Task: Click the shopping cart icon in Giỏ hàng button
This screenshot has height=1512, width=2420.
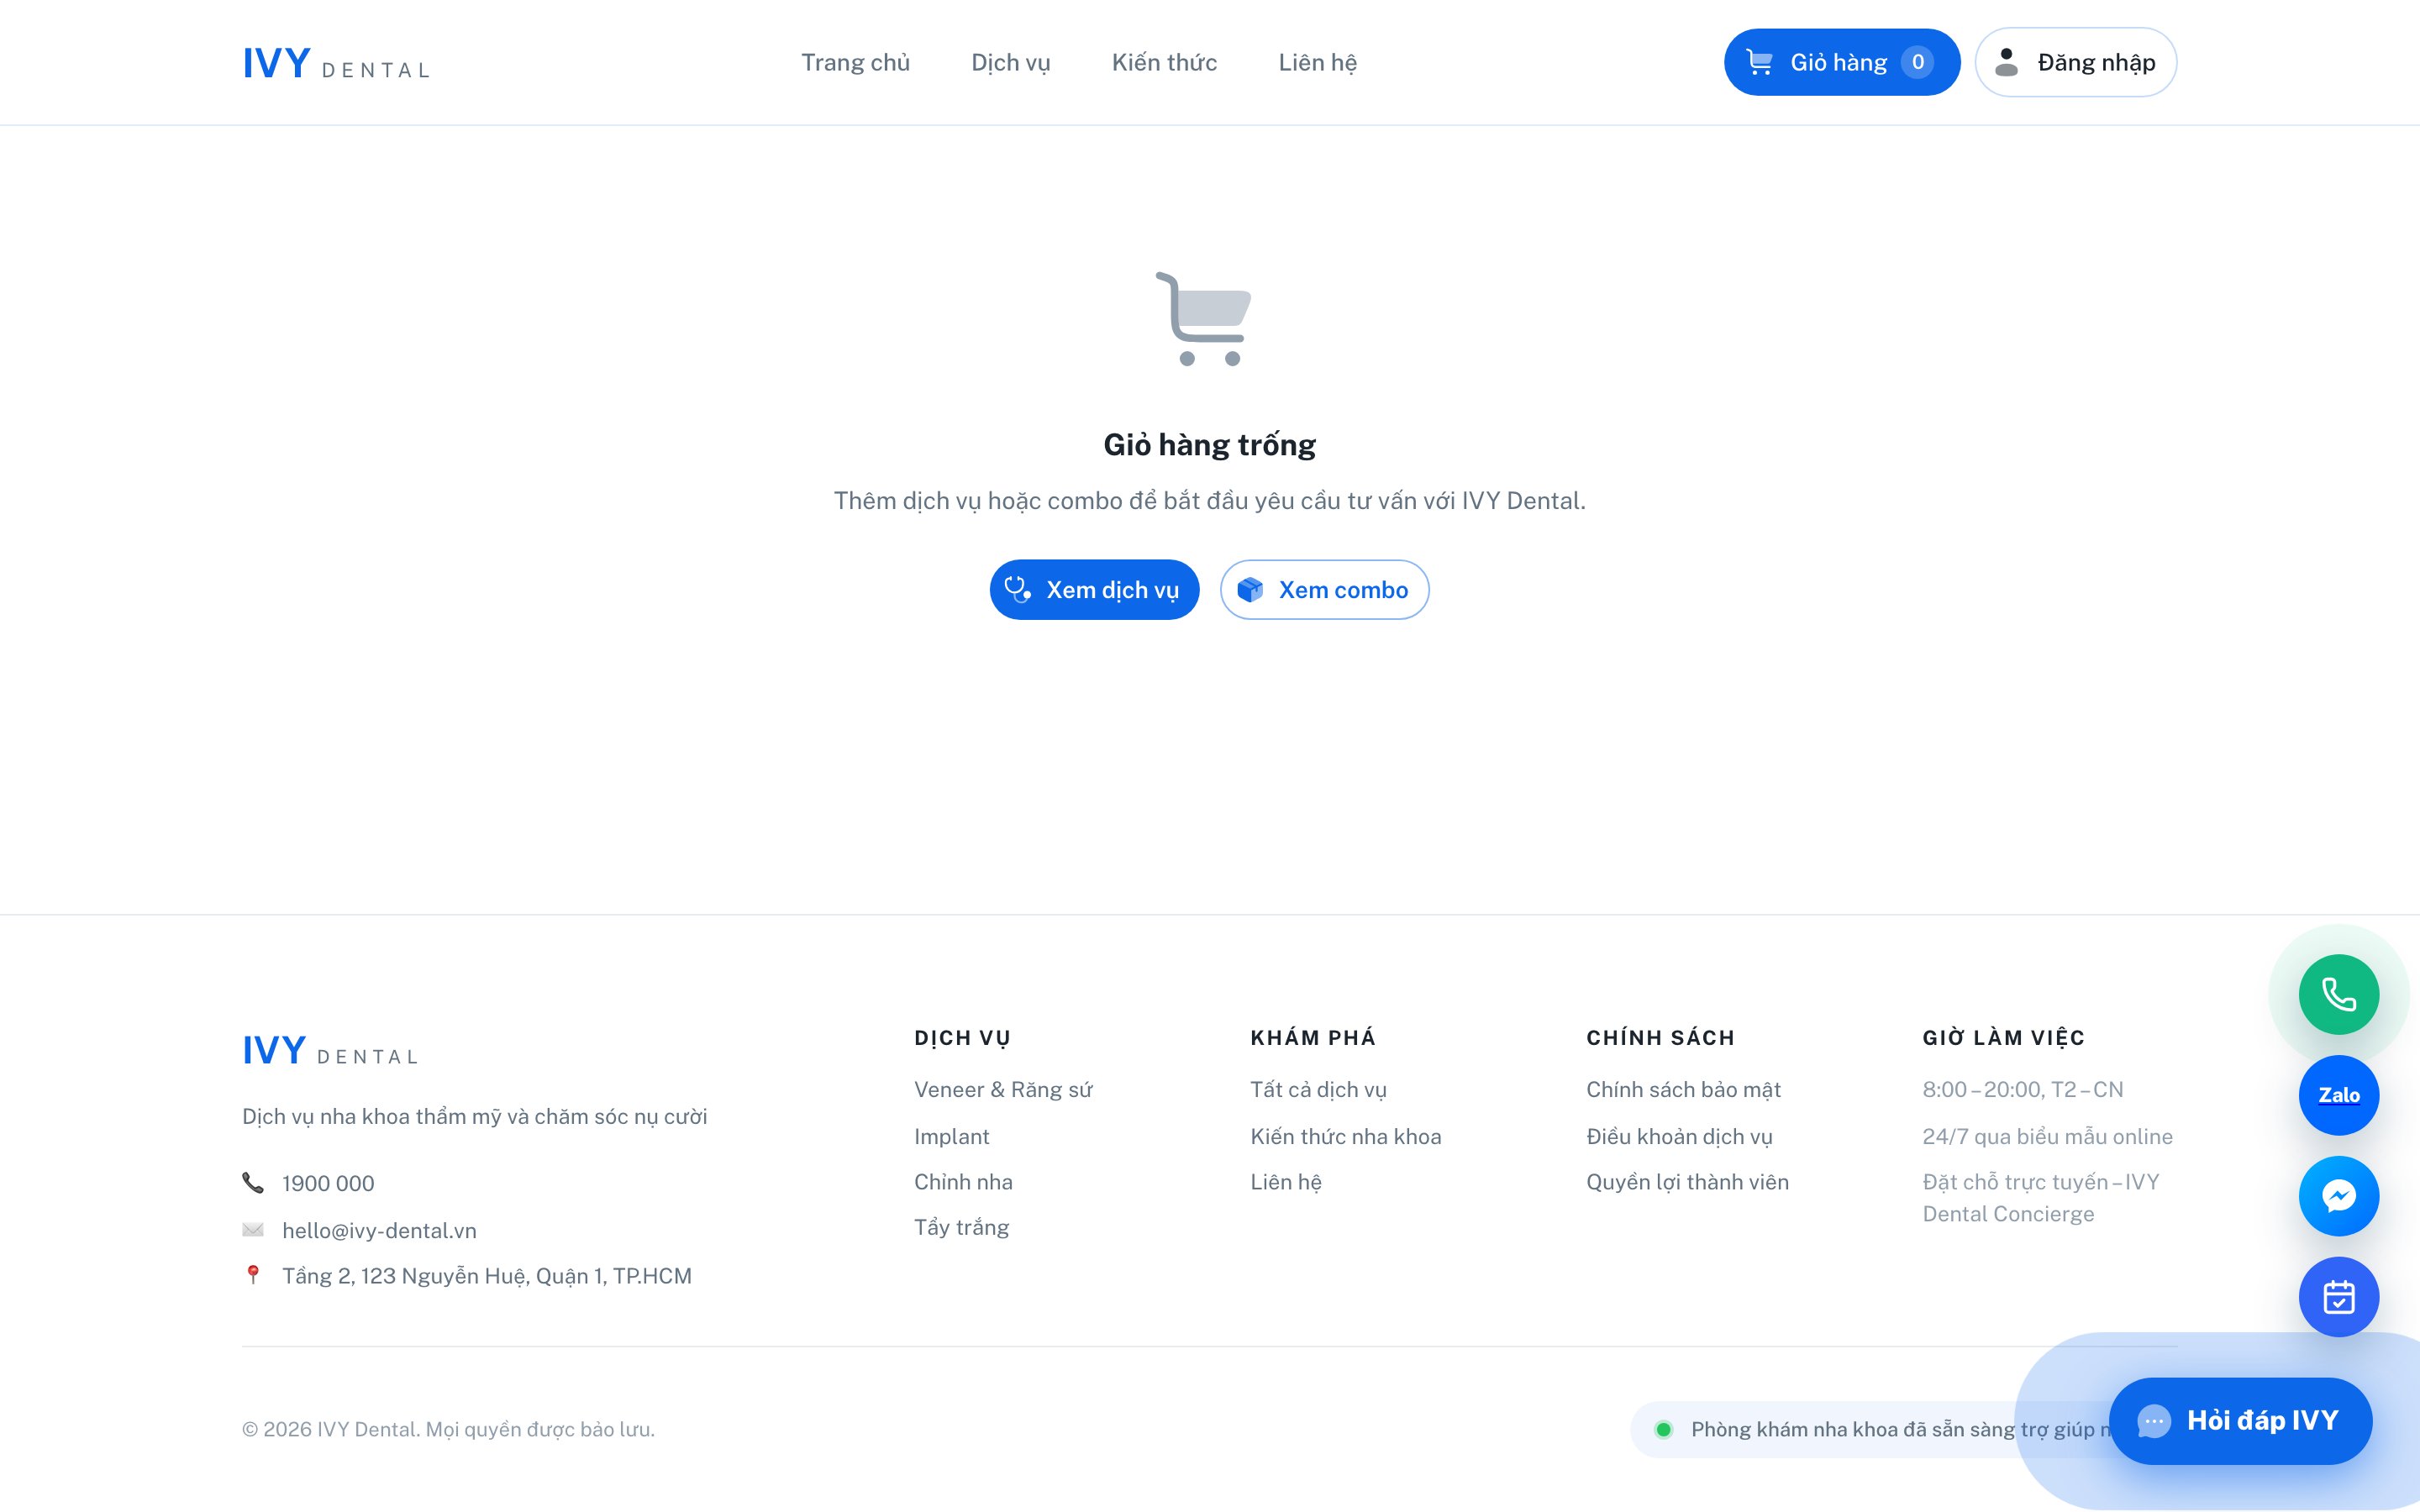Action: (1759, 62)
